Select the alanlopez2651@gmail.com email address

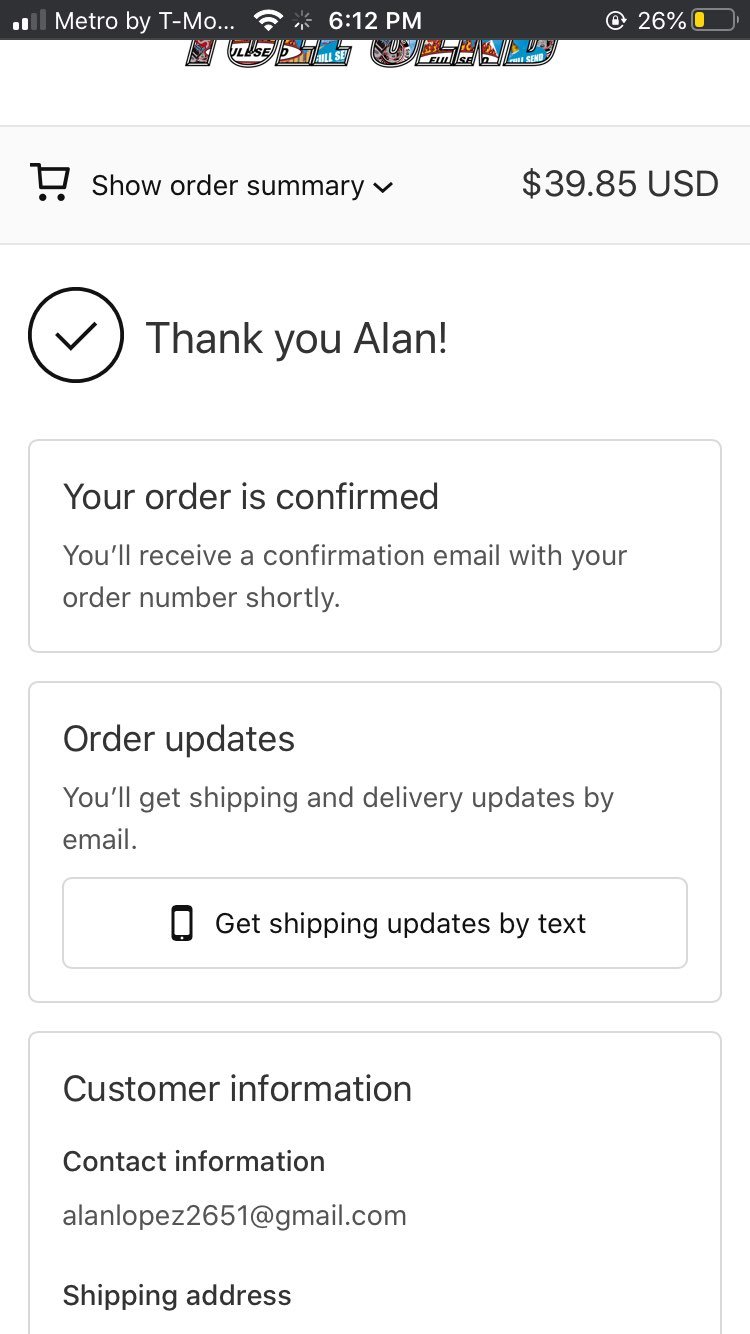pyautogui.click(x=235, y=1216)
